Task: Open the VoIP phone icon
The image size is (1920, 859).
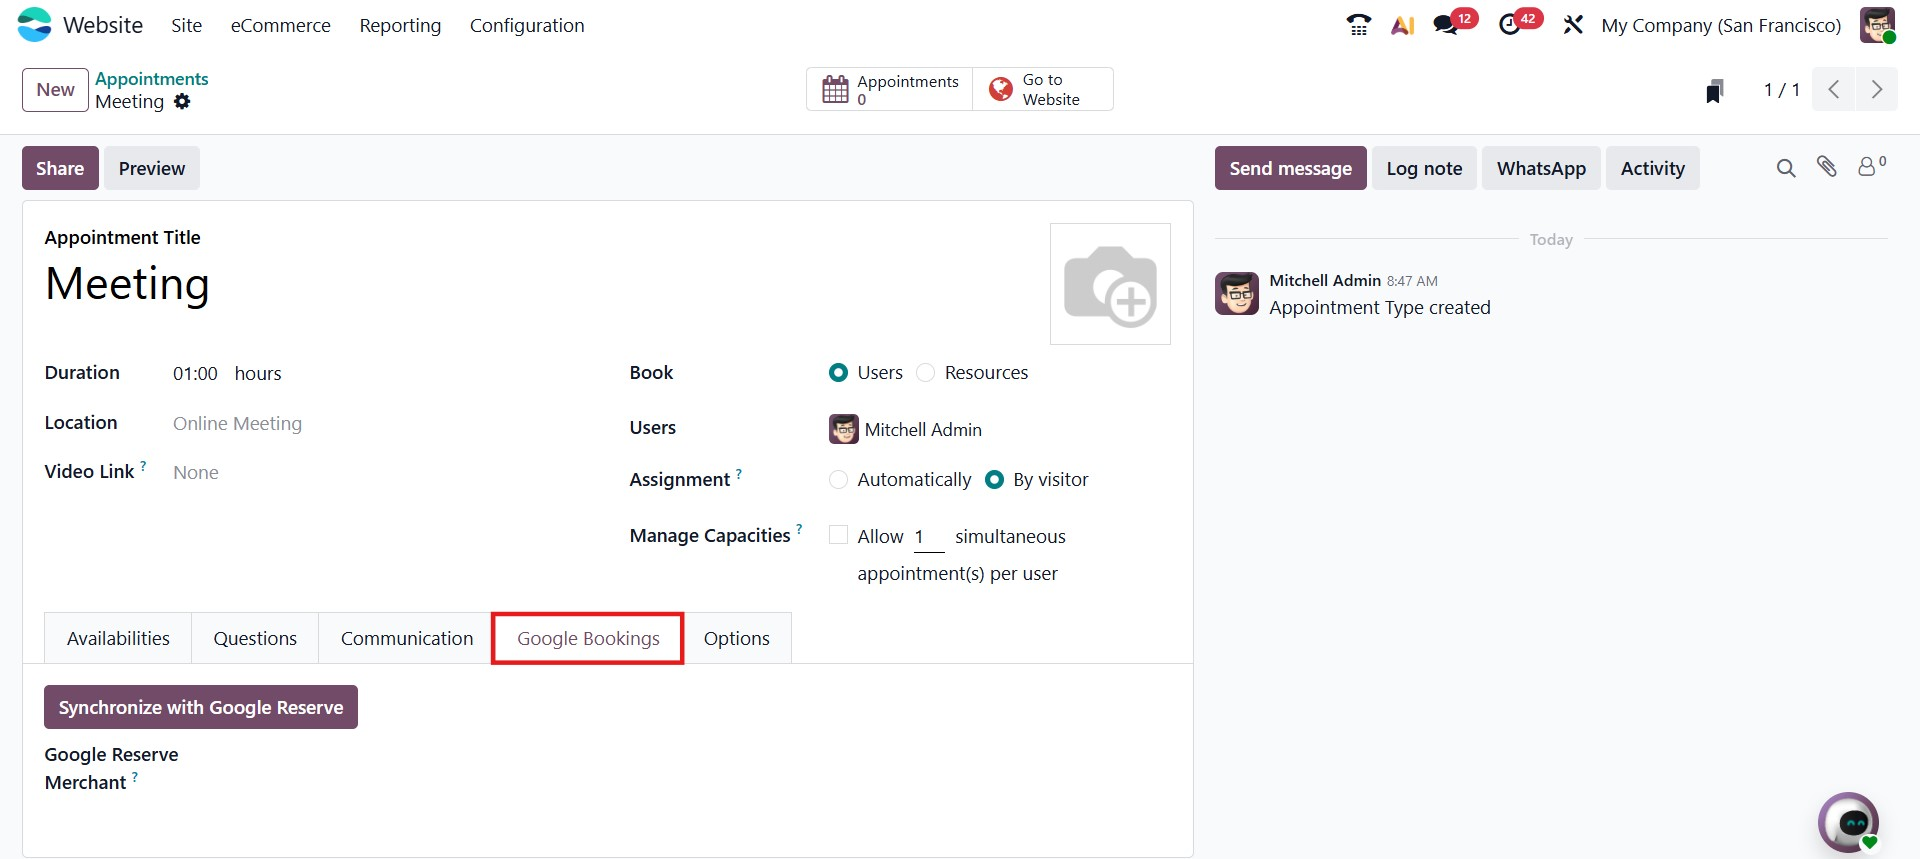Action: [1358, 25]
